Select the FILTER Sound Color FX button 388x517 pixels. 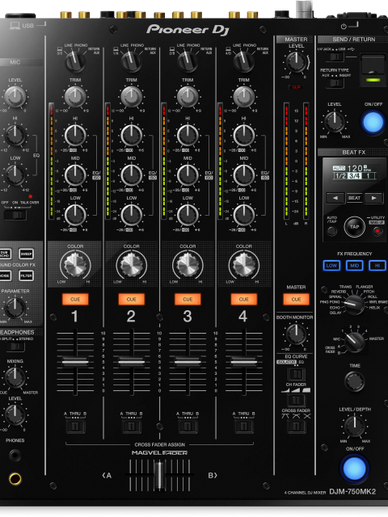coord(26,276)
